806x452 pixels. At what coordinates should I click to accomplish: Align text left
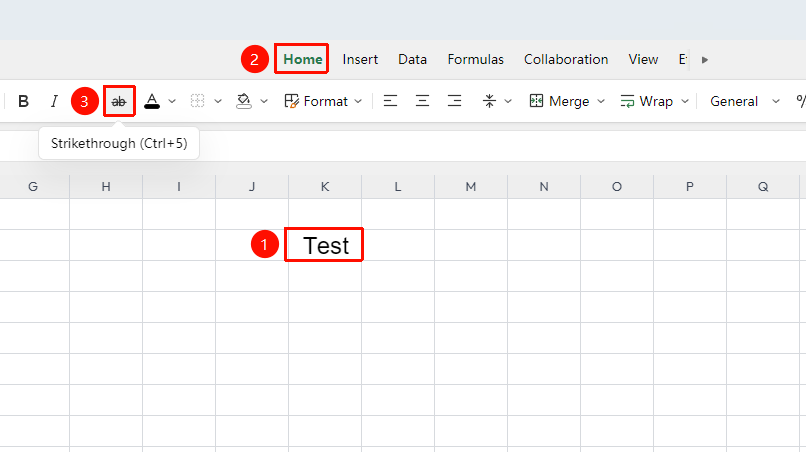pos(390,101)
